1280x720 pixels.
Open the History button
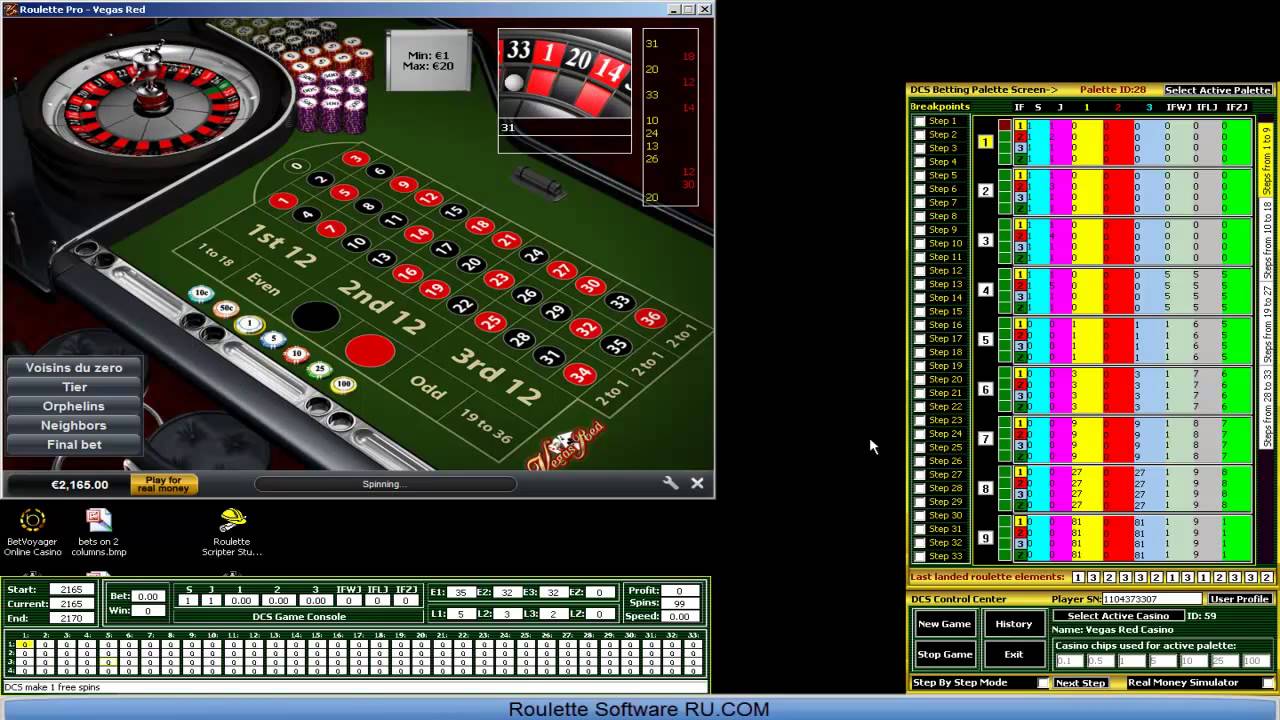tap(1013, 624)
